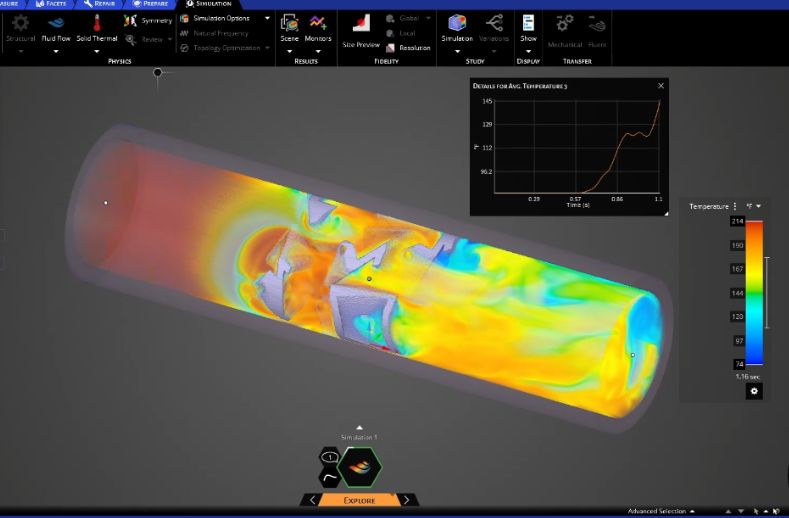Select the monitor point at pipe inlet
The image size is (789, 518).
106,203
